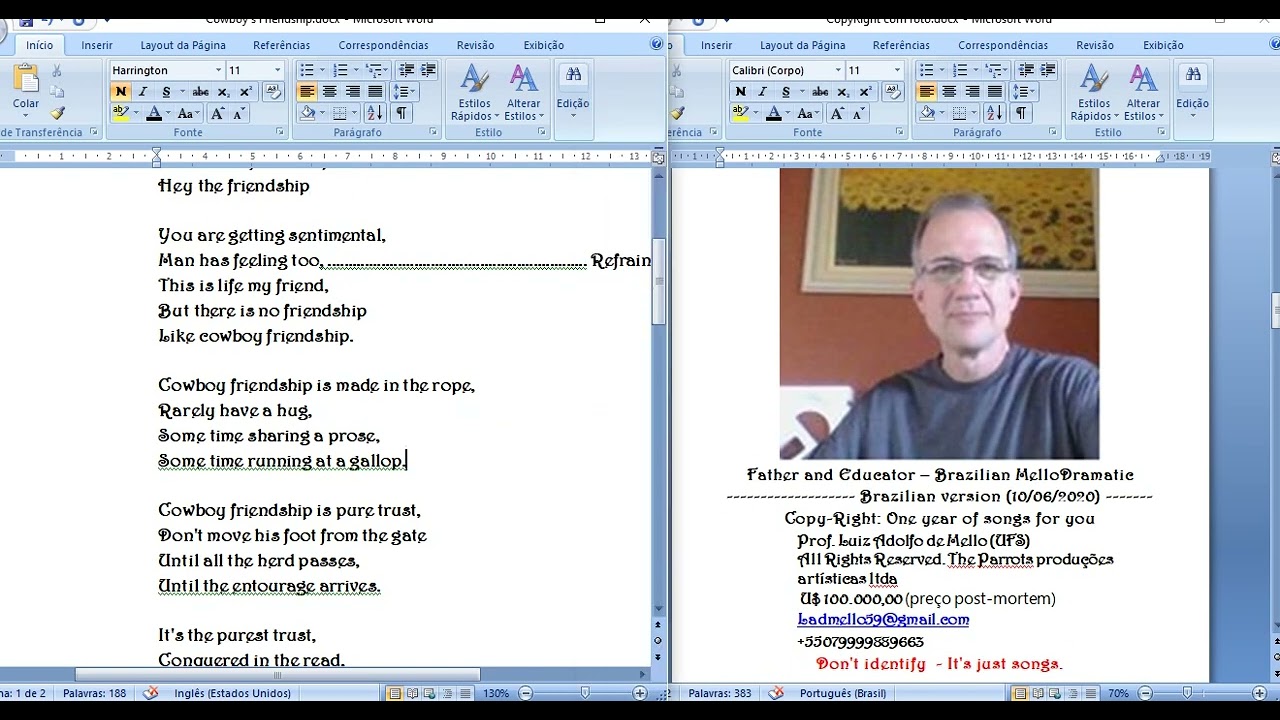Click clear formatting icon in left window
The image size is (1280, 720).
coord(273,92)
